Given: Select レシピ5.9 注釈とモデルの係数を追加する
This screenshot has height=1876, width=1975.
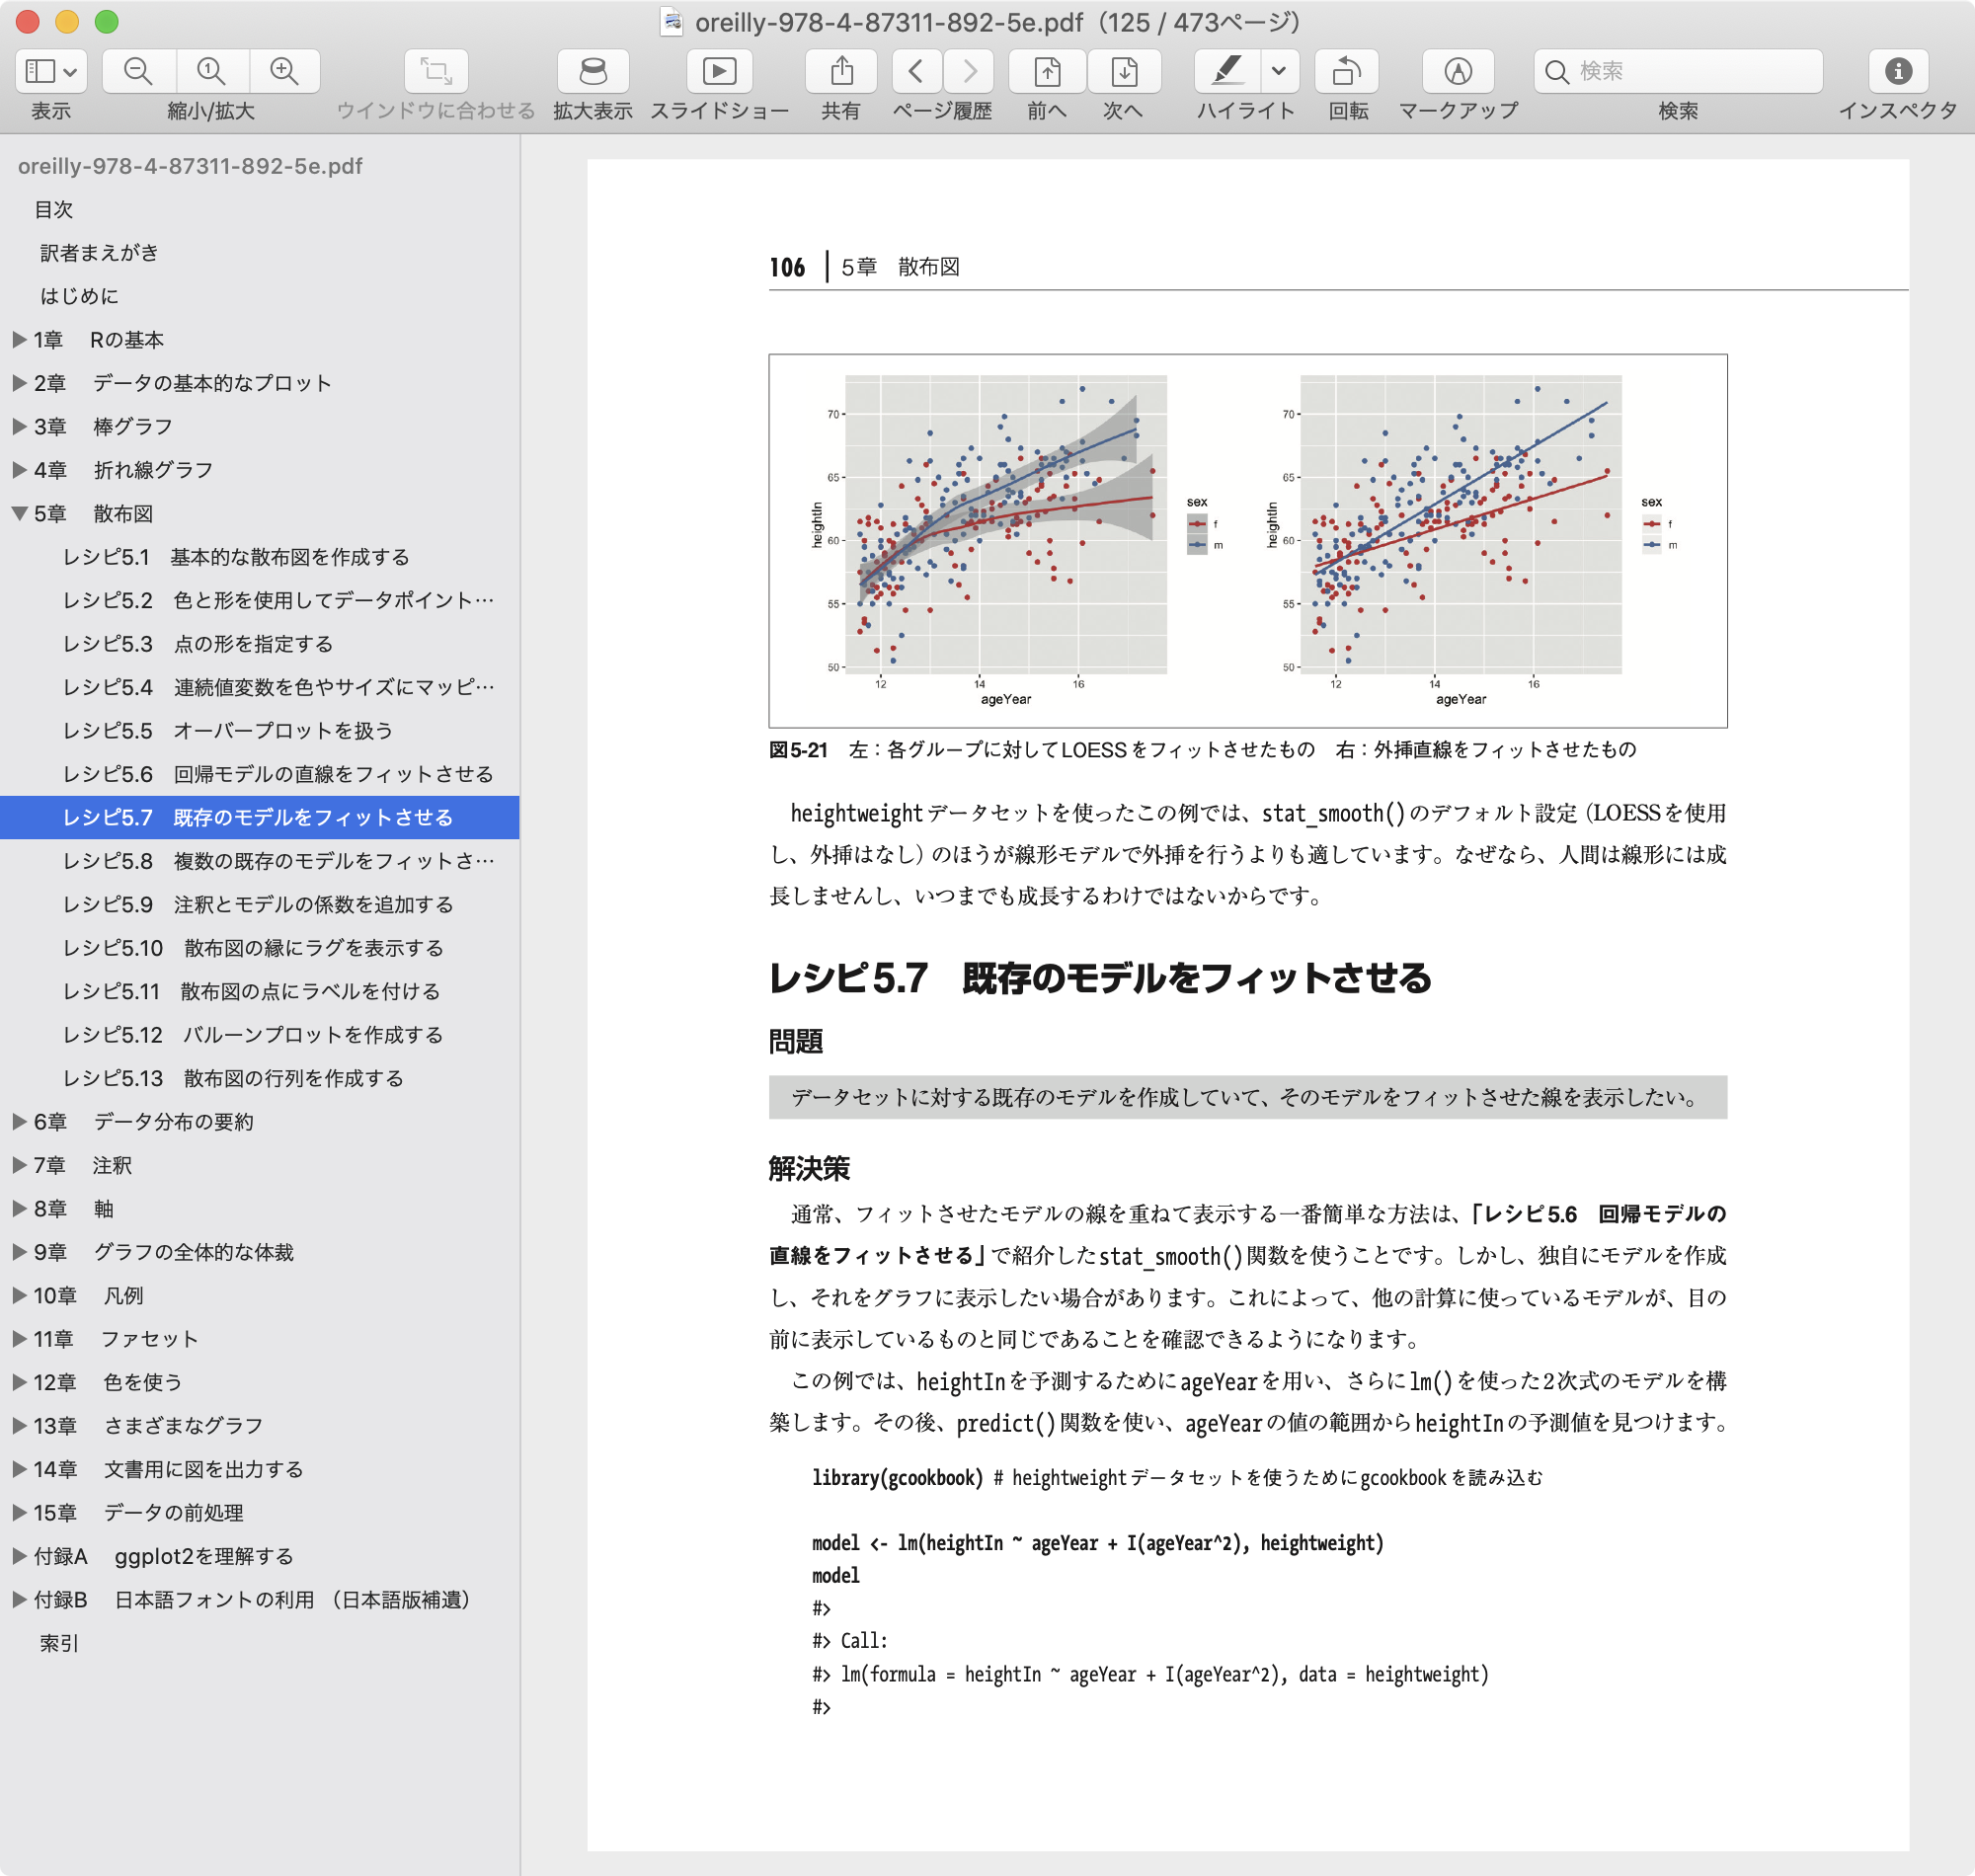Looking at the screenshot, I should 260,905.
